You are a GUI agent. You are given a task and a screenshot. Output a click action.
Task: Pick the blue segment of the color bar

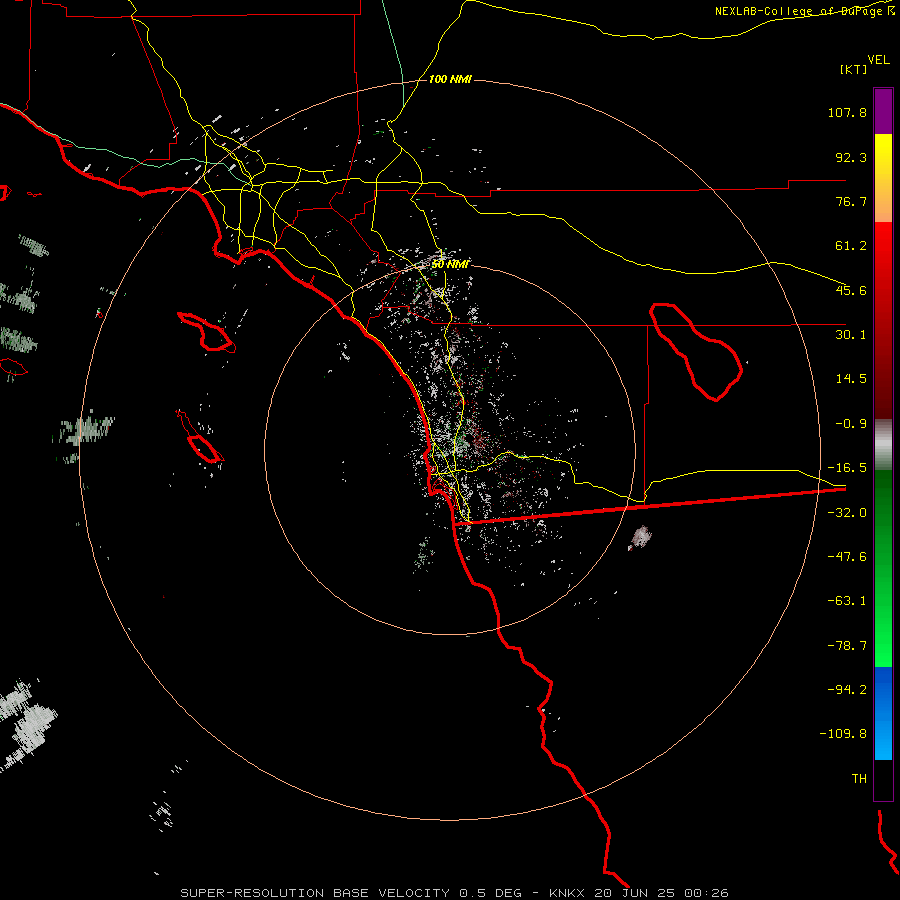click(883, 712)
